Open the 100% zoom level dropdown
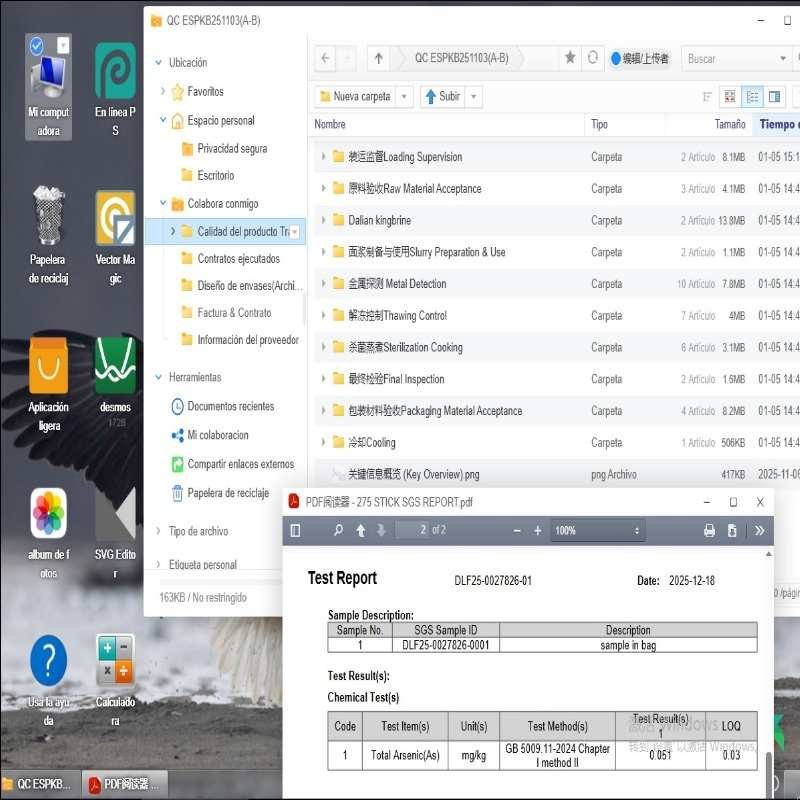The image size is (800, 800). point(597,530)
